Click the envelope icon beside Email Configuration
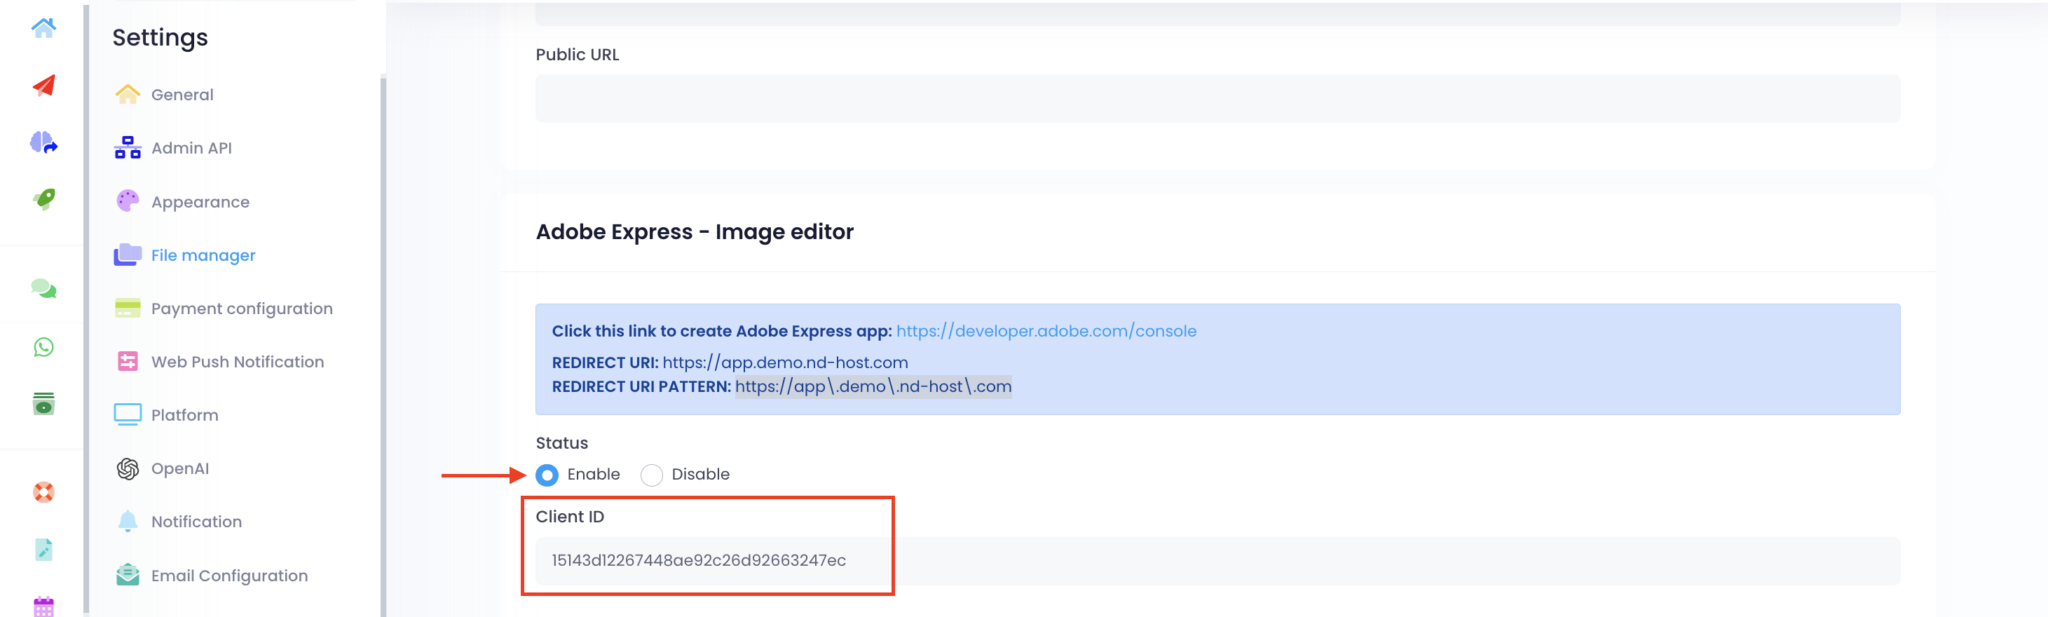 click(127, 575)
